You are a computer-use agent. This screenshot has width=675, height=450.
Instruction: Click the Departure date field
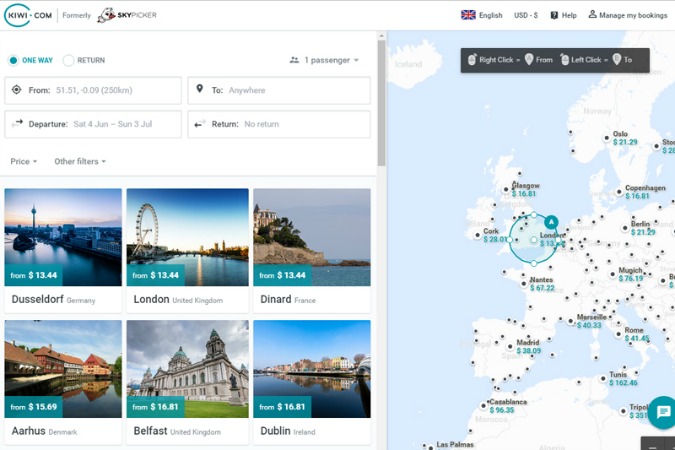coord(93,124)
